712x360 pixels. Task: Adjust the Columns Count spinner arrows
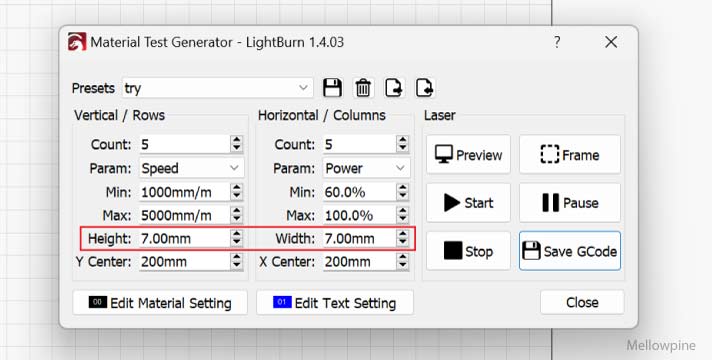(403, 144)
